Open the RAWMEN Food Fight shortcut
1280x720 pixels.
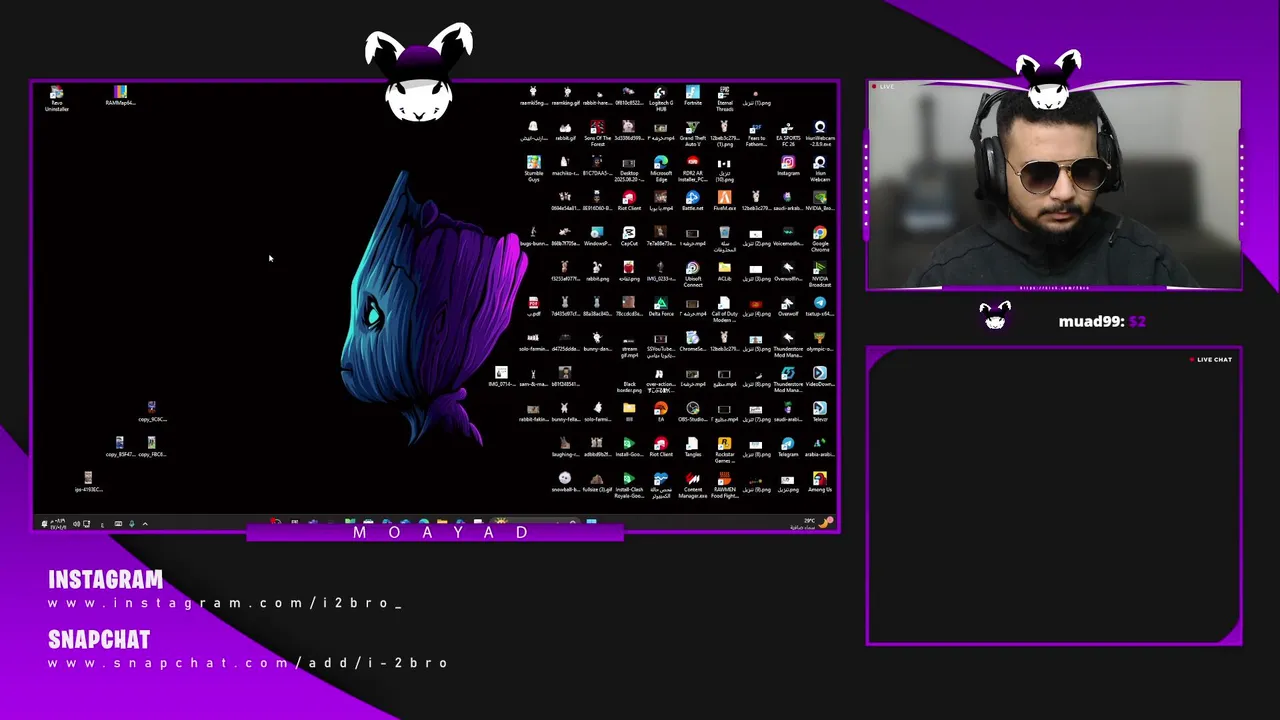[724, 484]
